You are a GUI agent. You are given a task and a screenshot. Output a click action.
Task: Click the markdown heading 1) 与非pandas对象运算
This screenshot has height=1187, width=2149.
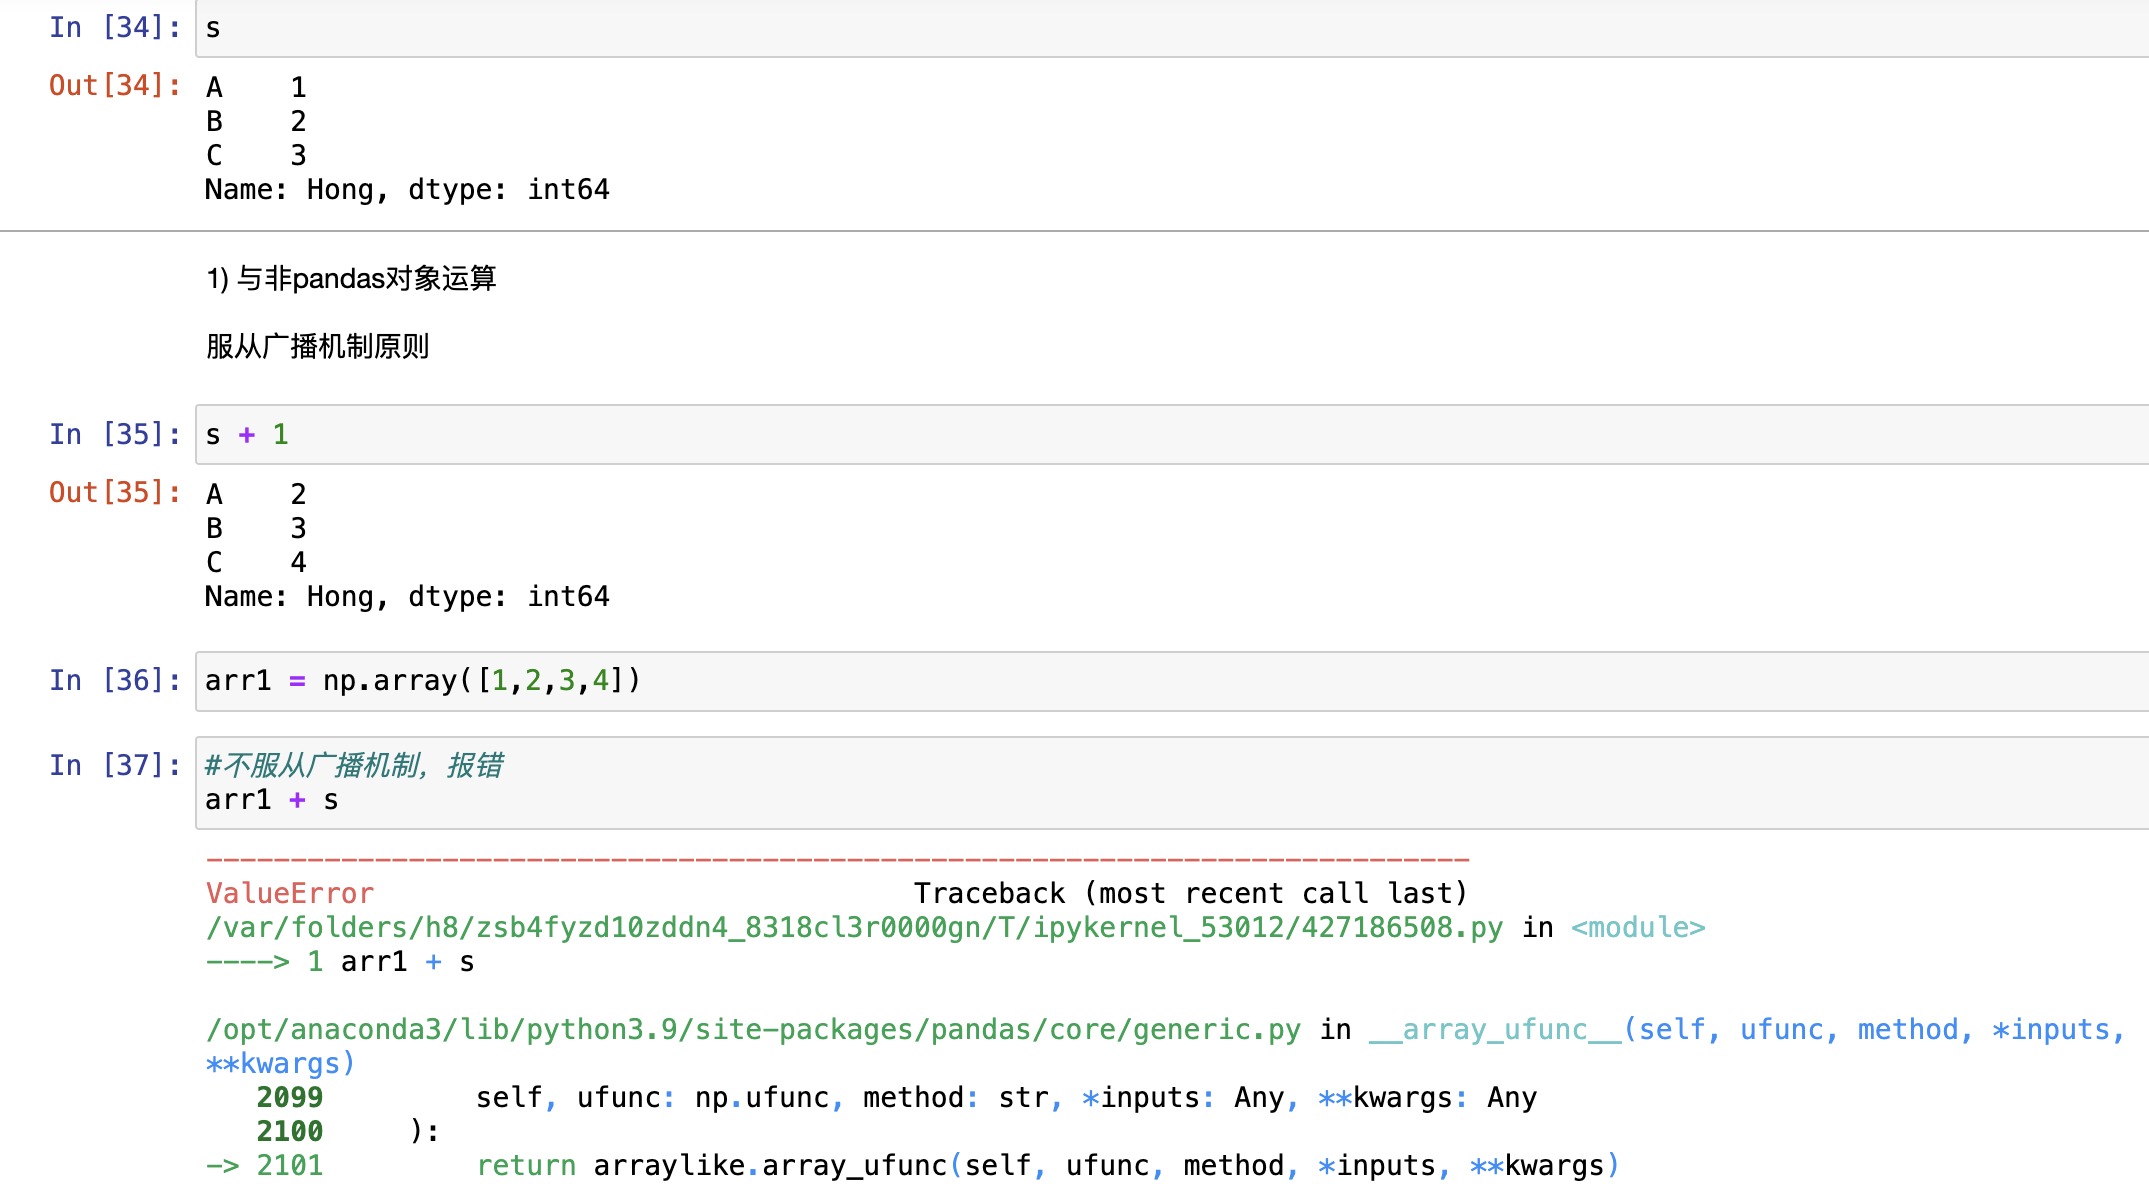(x=351, y=278)
